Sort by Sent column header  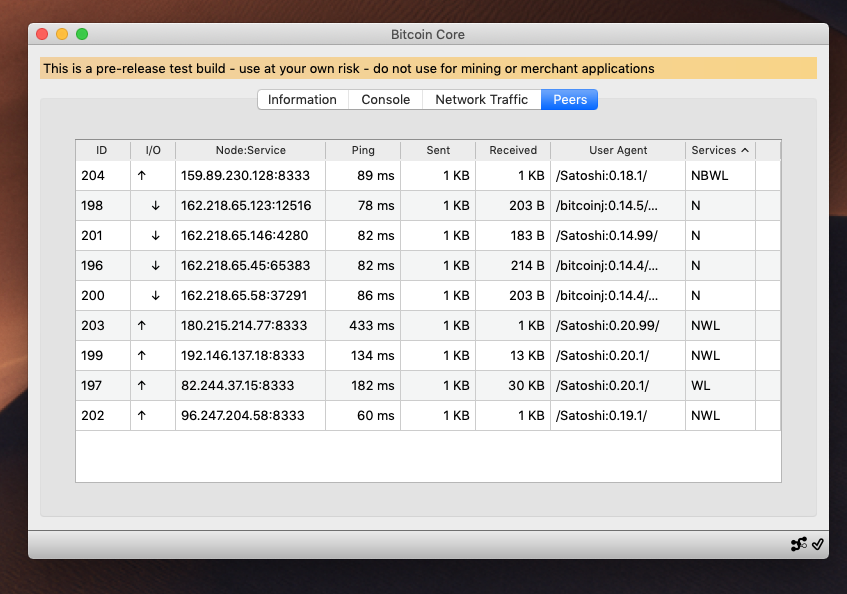[438, 150]
